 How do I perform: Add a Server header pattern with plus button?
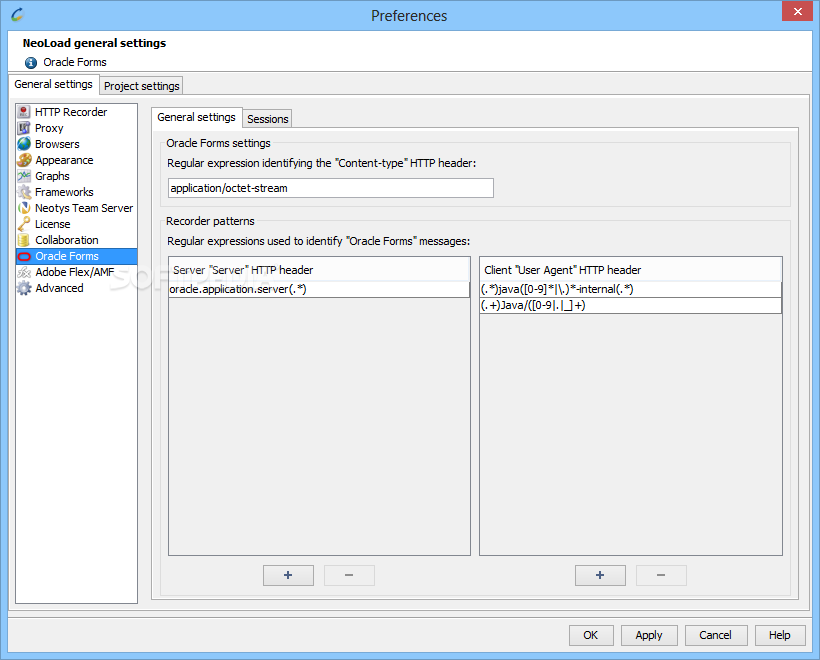coord(288,575)
